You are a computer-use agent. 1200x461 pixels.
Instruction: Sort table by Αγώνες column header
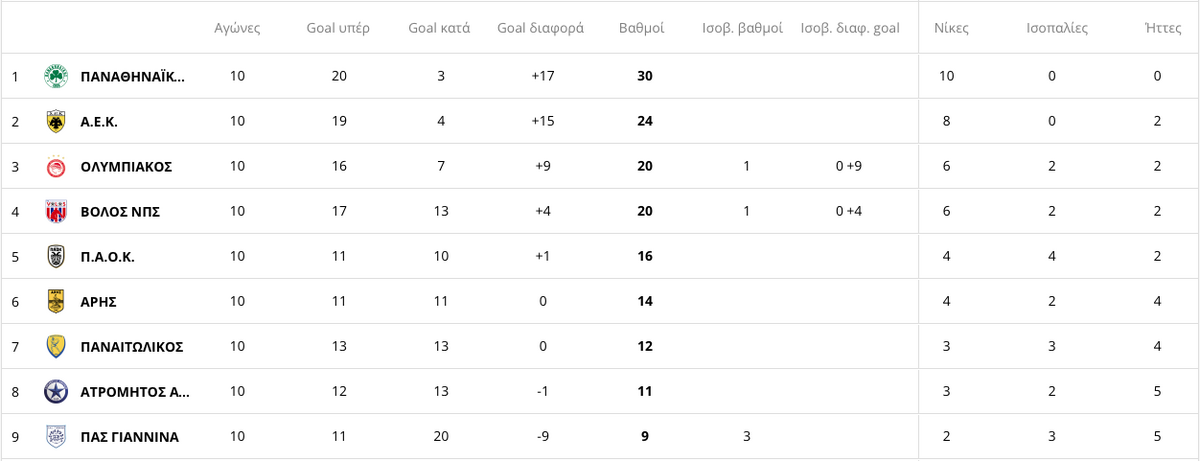tap(237, 28)
